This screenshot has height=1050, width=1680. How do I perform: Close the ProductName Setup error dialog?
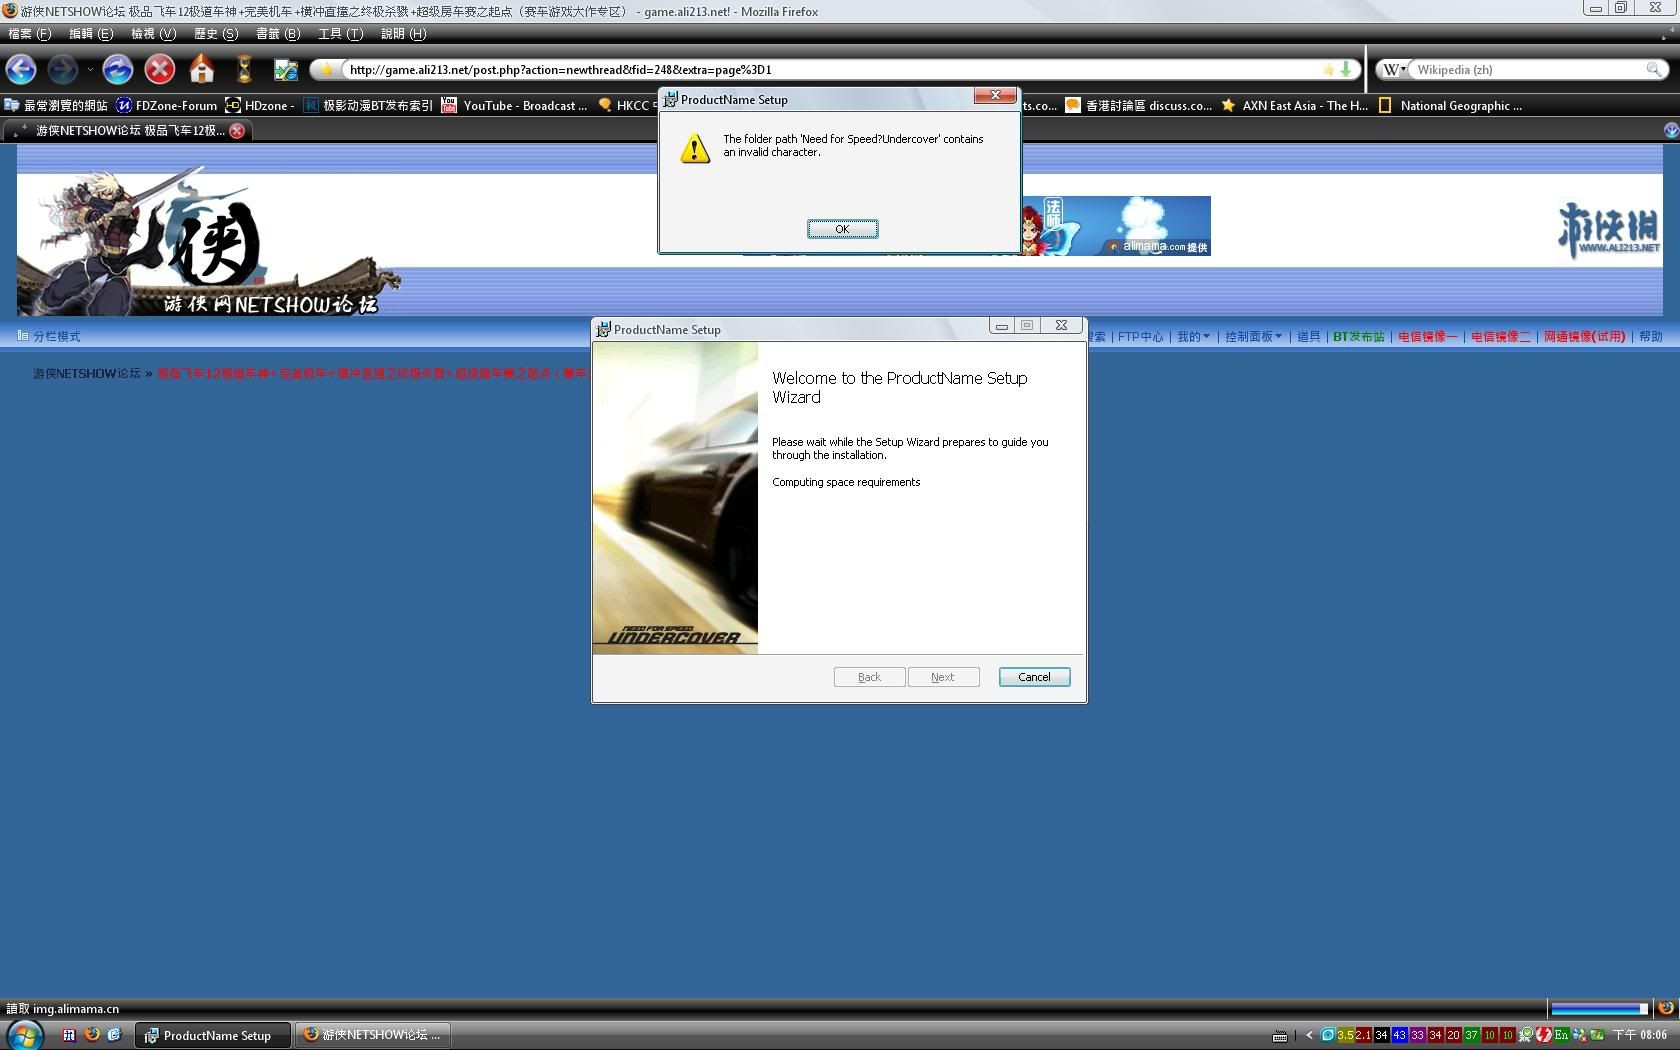995,95
